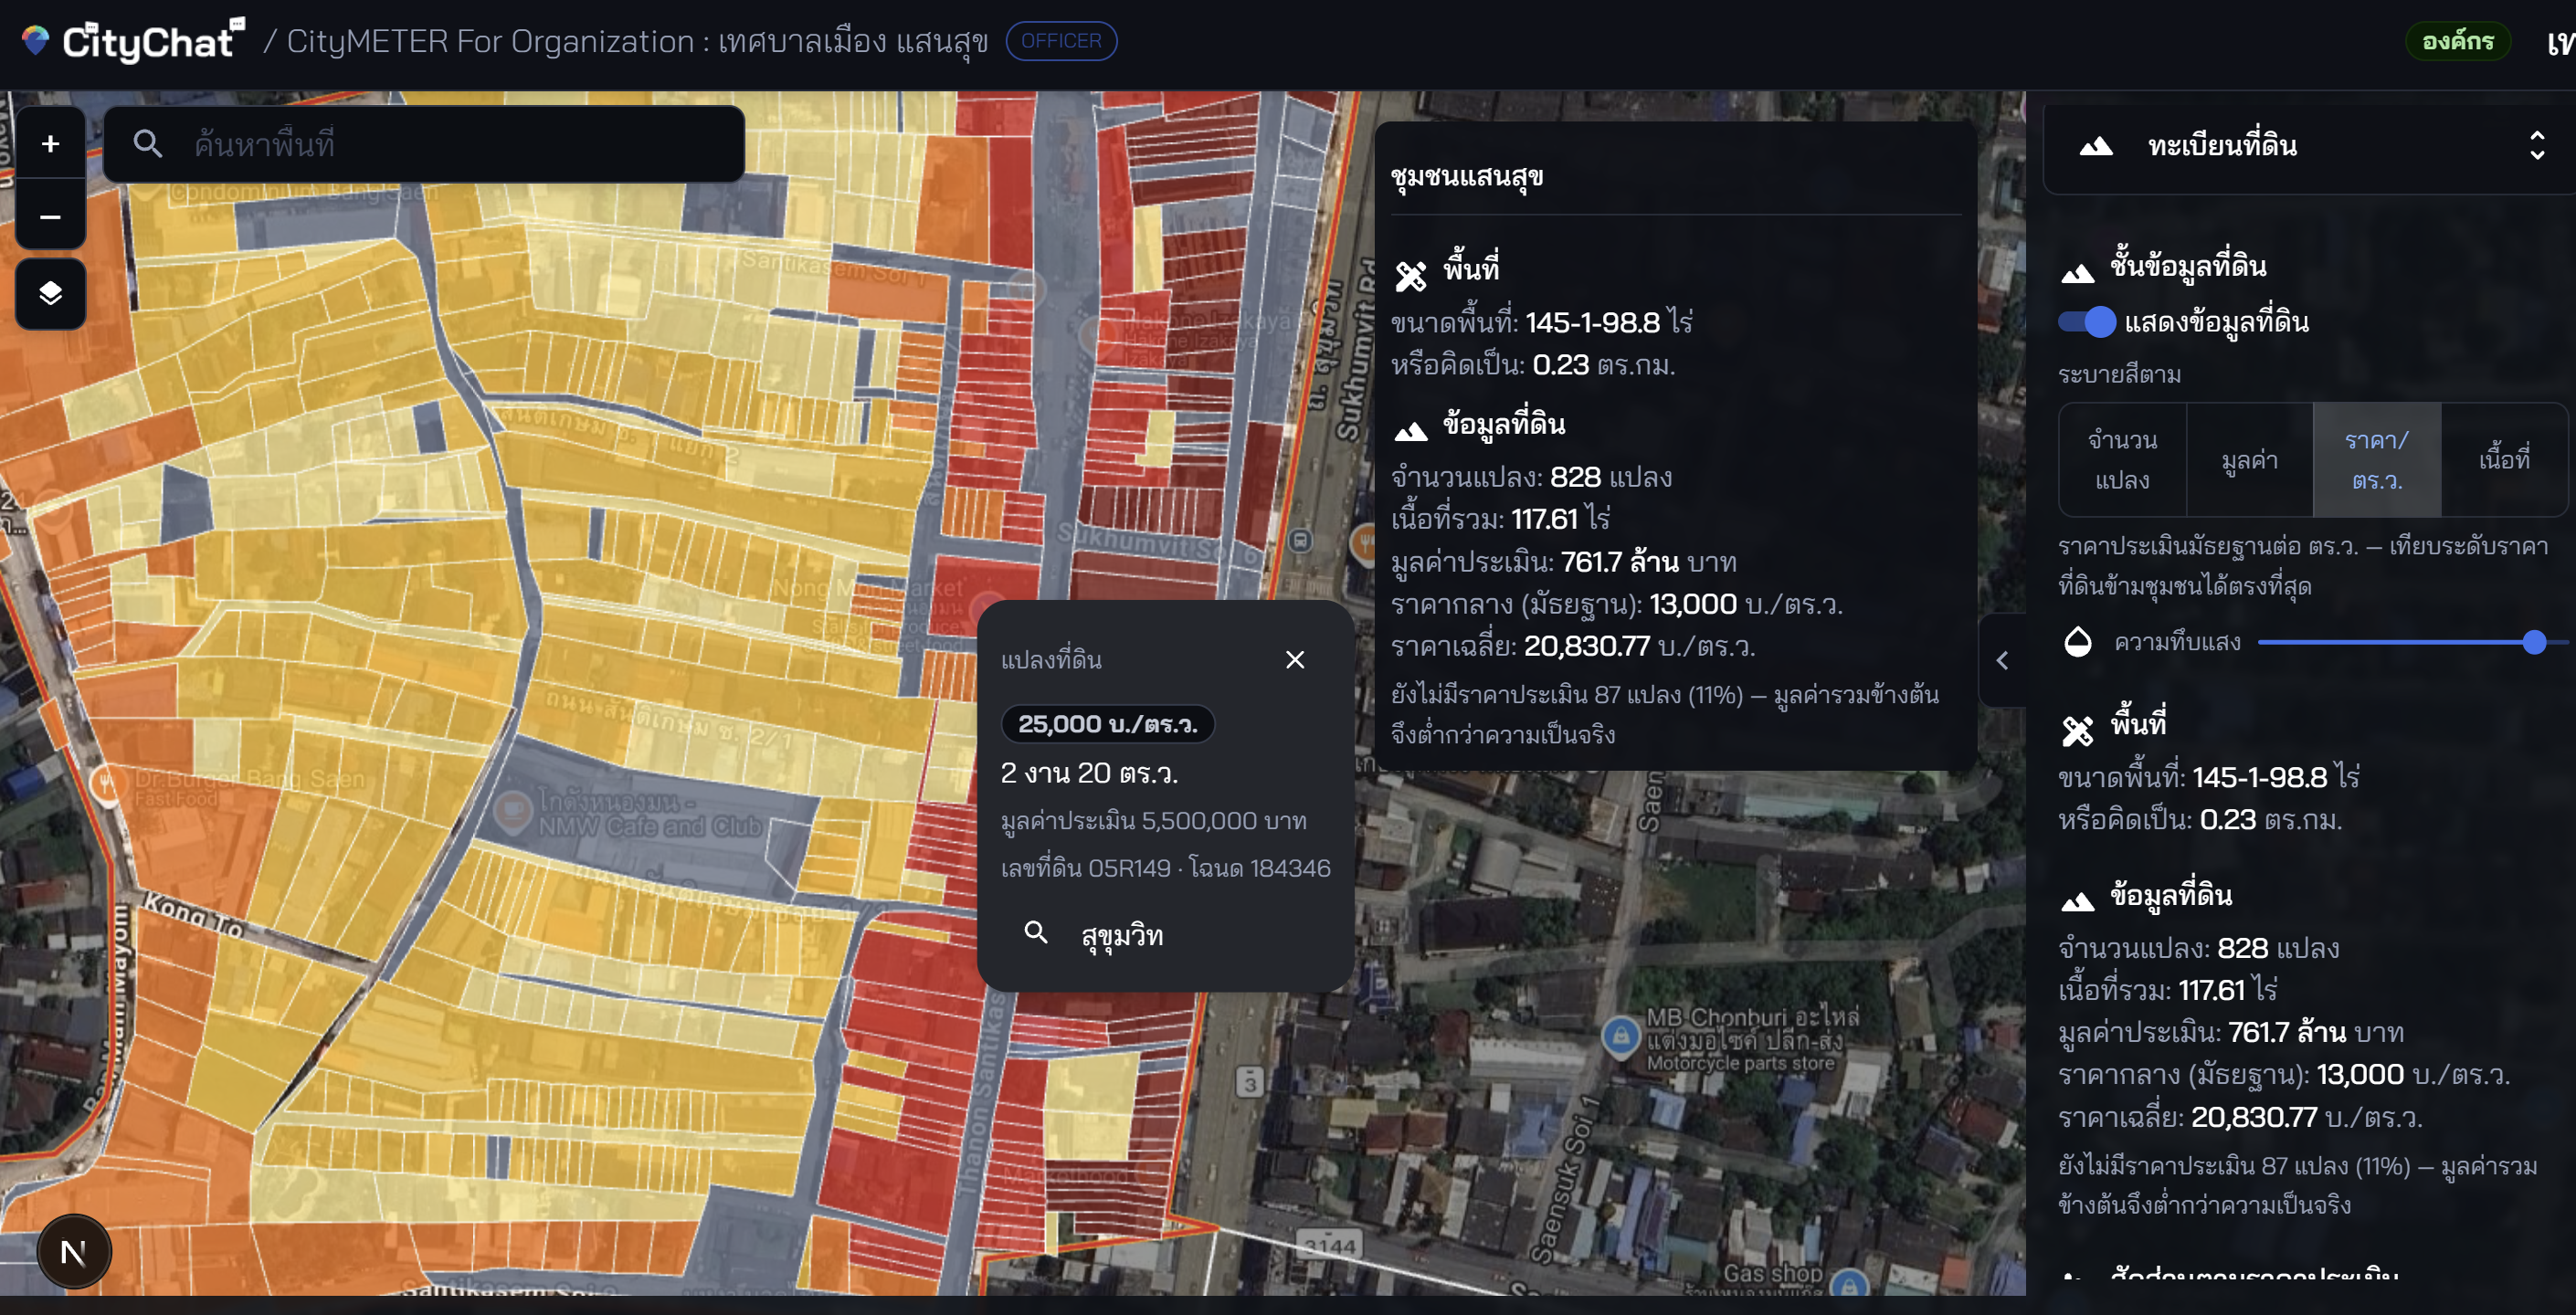The height and width of the screenshot is (1315, 2576).
Task: Toggle the แสดงข้อมูลที่ดิน switch
Action: point(2087,321)
